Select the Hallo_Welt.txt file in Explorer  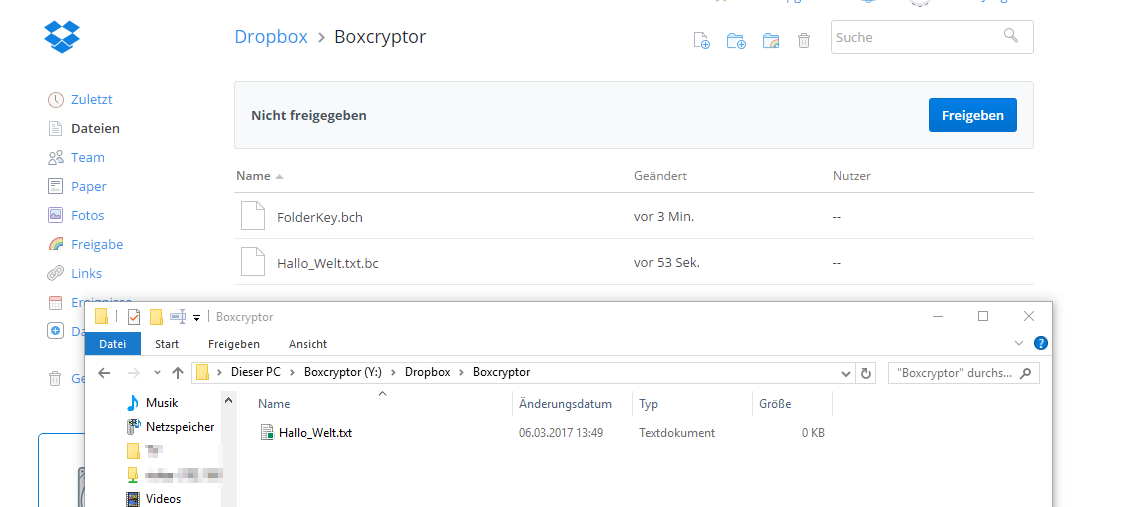tap(315, 433)
